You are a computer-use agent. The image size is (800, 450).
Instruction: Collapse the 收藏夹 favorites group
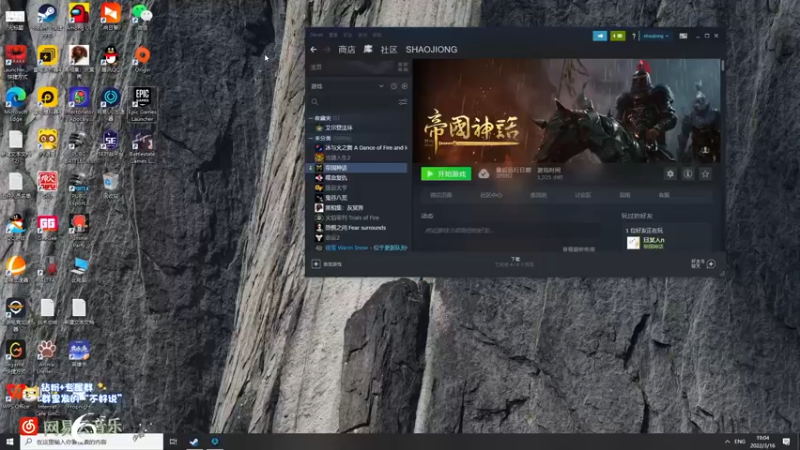click(x=311, y=118)
